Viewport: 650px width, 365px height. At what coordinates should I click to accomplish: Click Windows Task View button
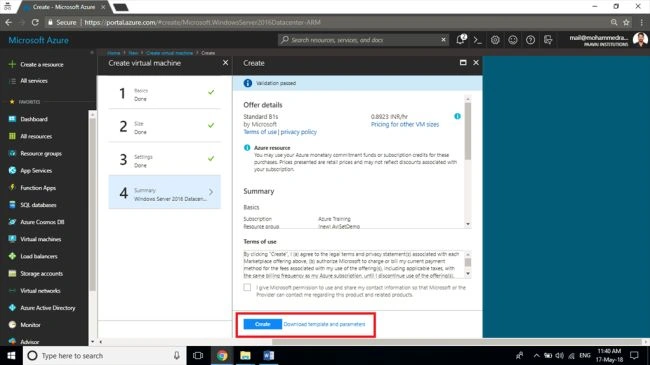(x=198, y=355)
